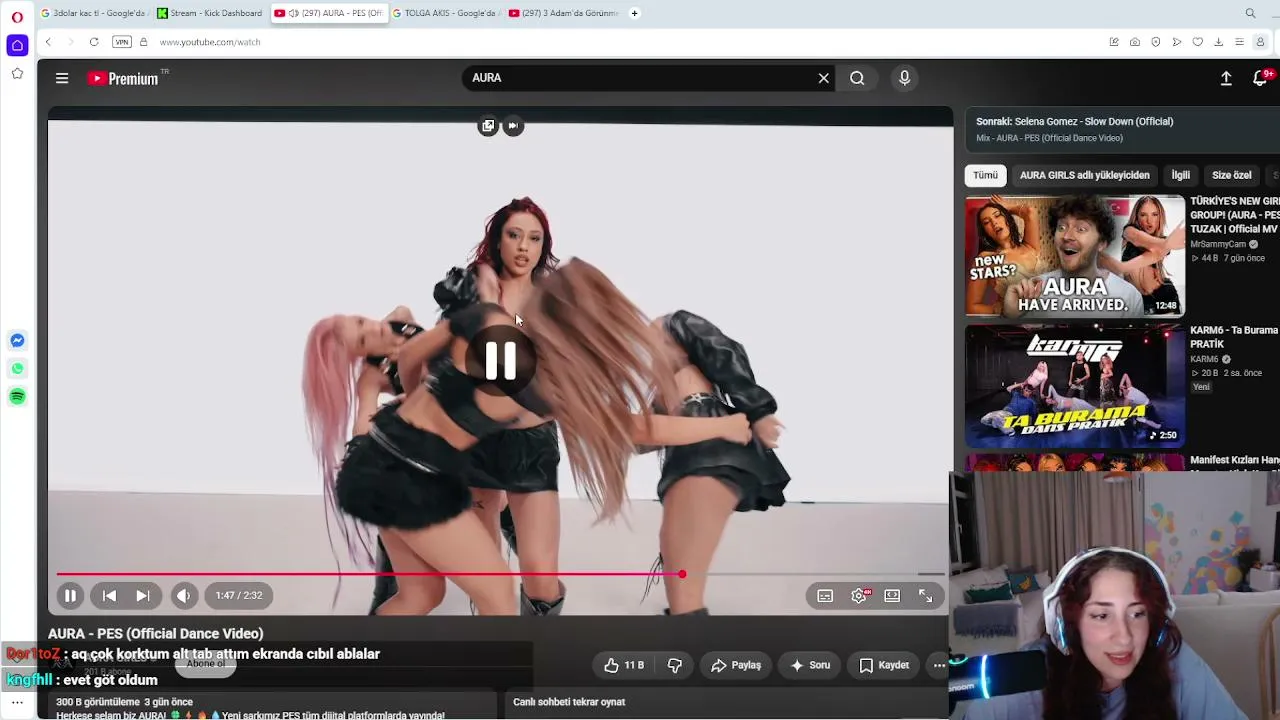1280x720 pixels.
Task: Select the İlgili filter chip
Action: [x=1181, y=175]
